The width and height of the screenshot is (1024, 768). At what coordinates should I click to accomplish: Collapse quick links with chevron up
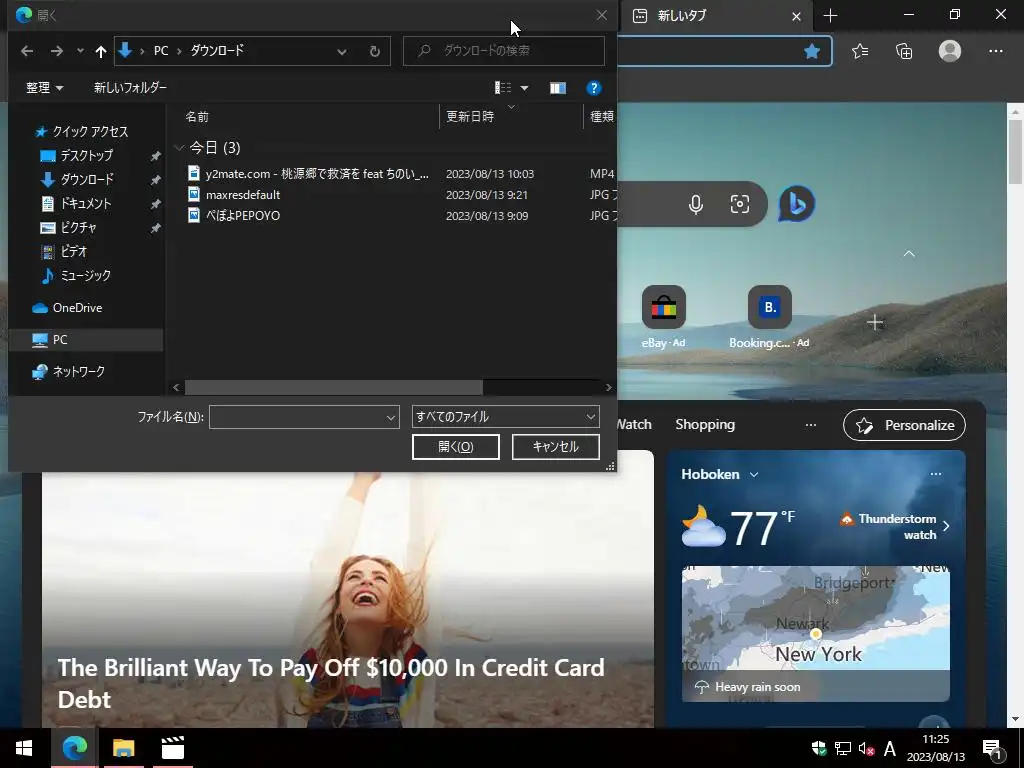click(909, 253)
